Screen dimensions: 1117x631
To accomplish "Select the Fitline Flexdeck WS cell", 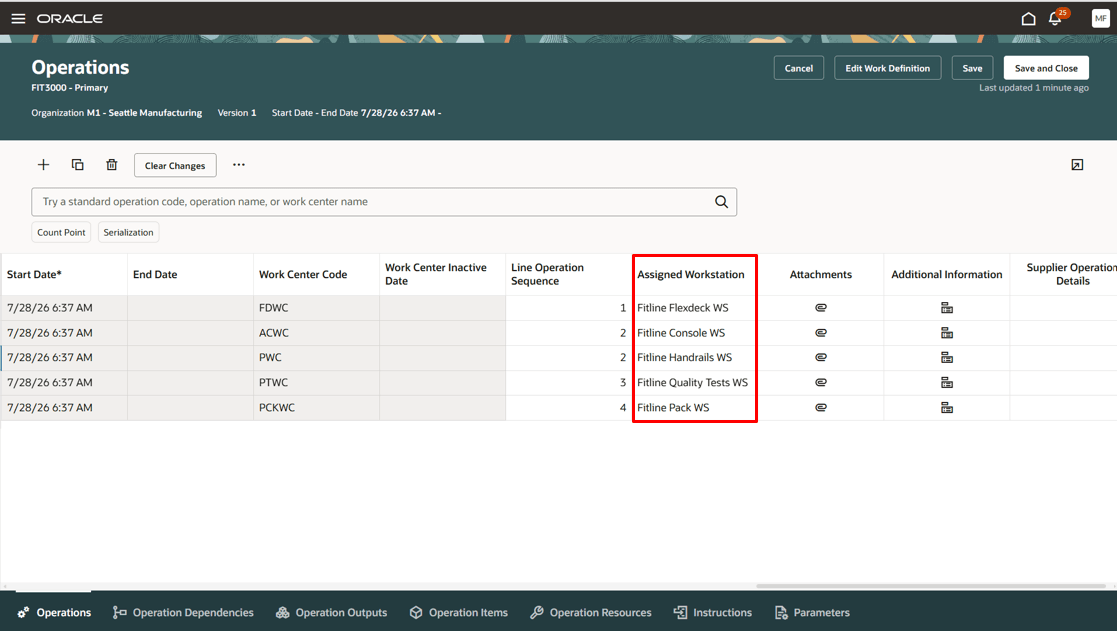I will pos(695,308).
